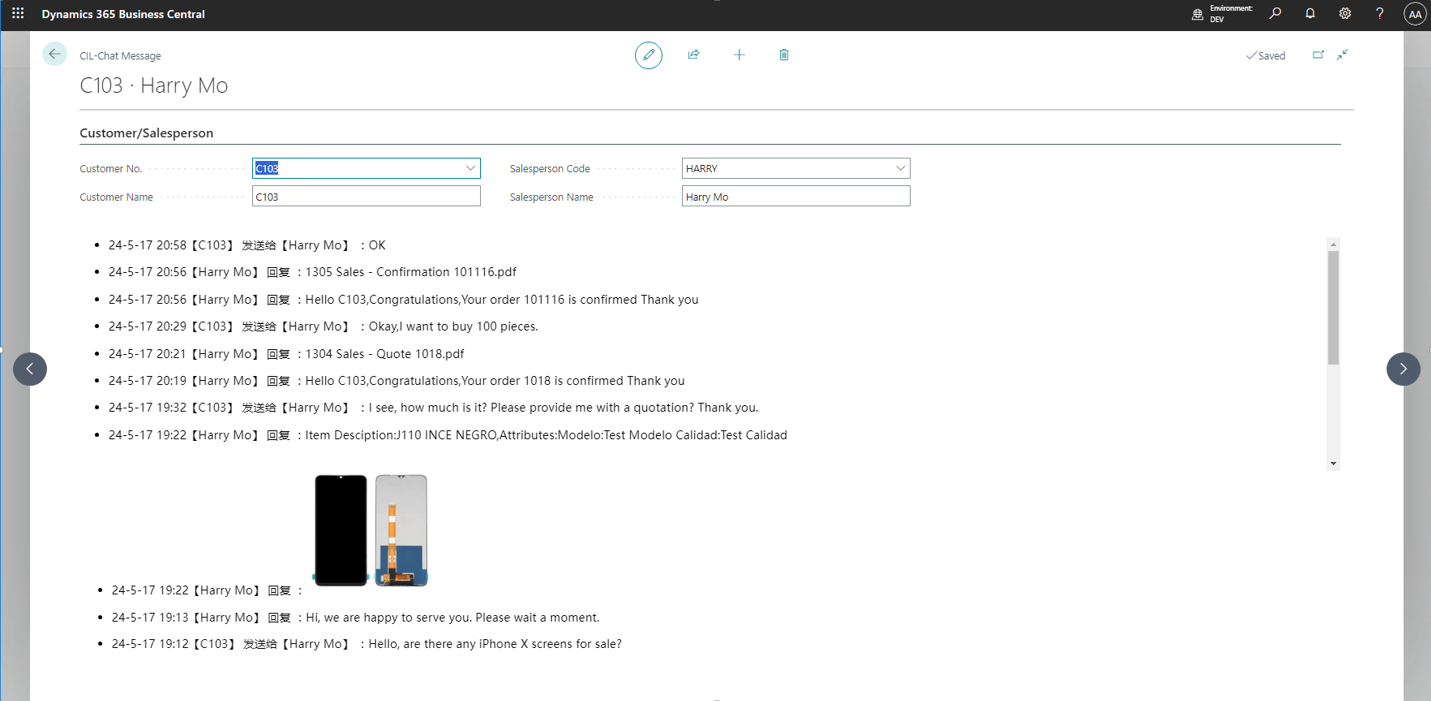Click the phone screen product image

371,530
